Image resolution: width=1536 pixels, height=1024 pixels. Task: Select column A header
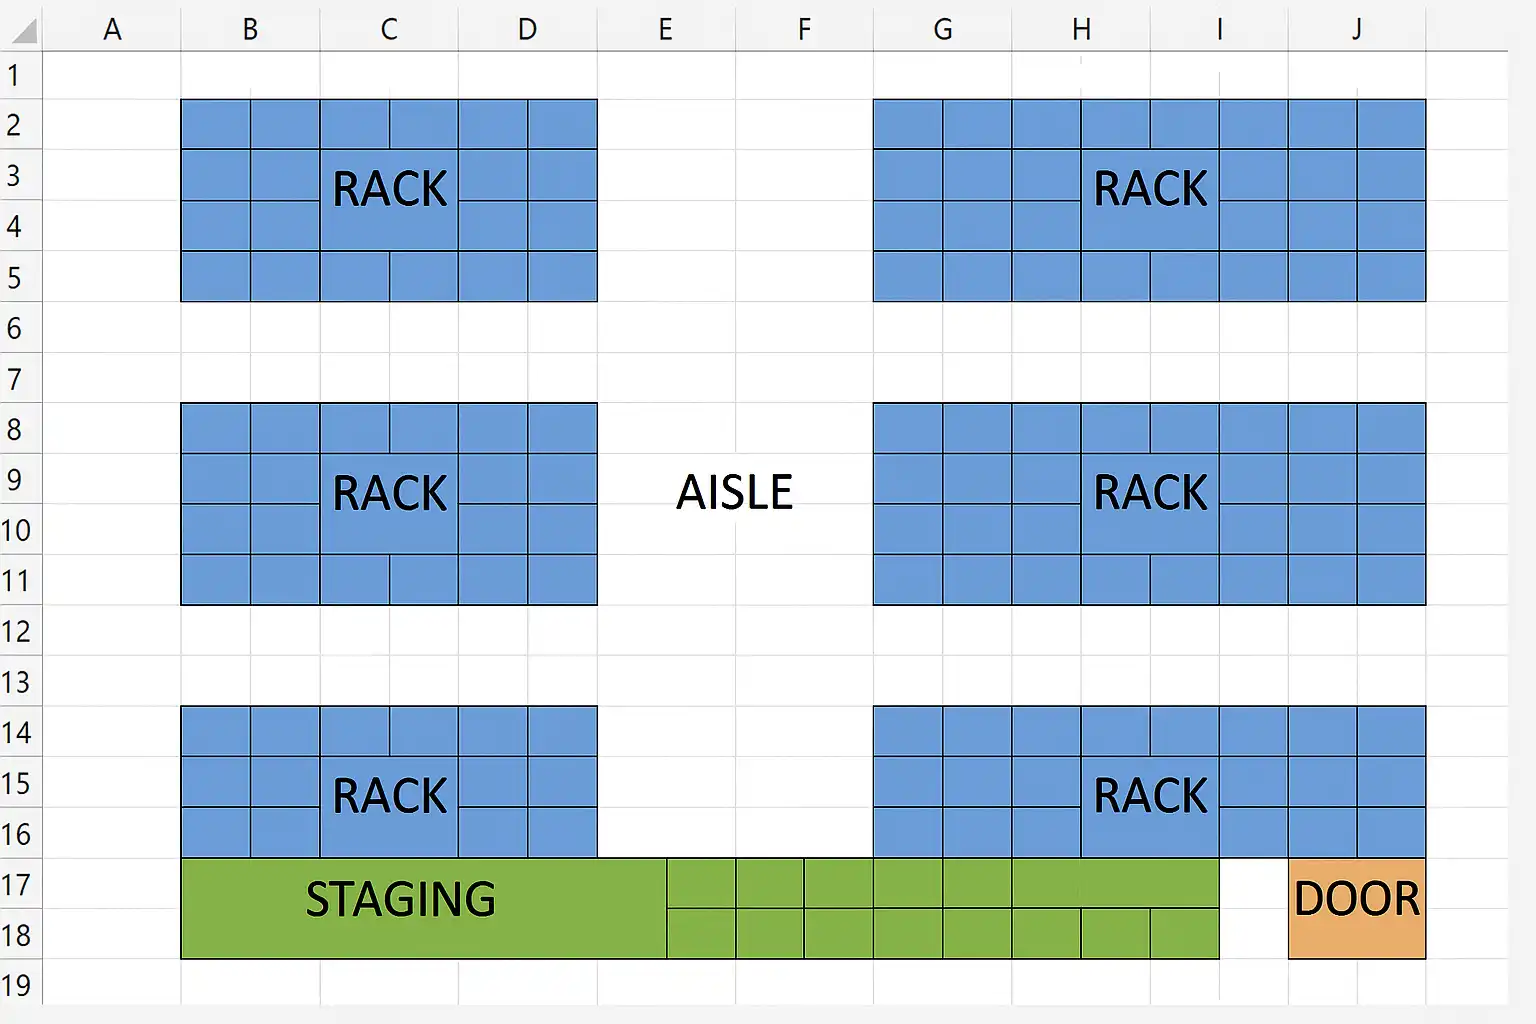point(112,29)
